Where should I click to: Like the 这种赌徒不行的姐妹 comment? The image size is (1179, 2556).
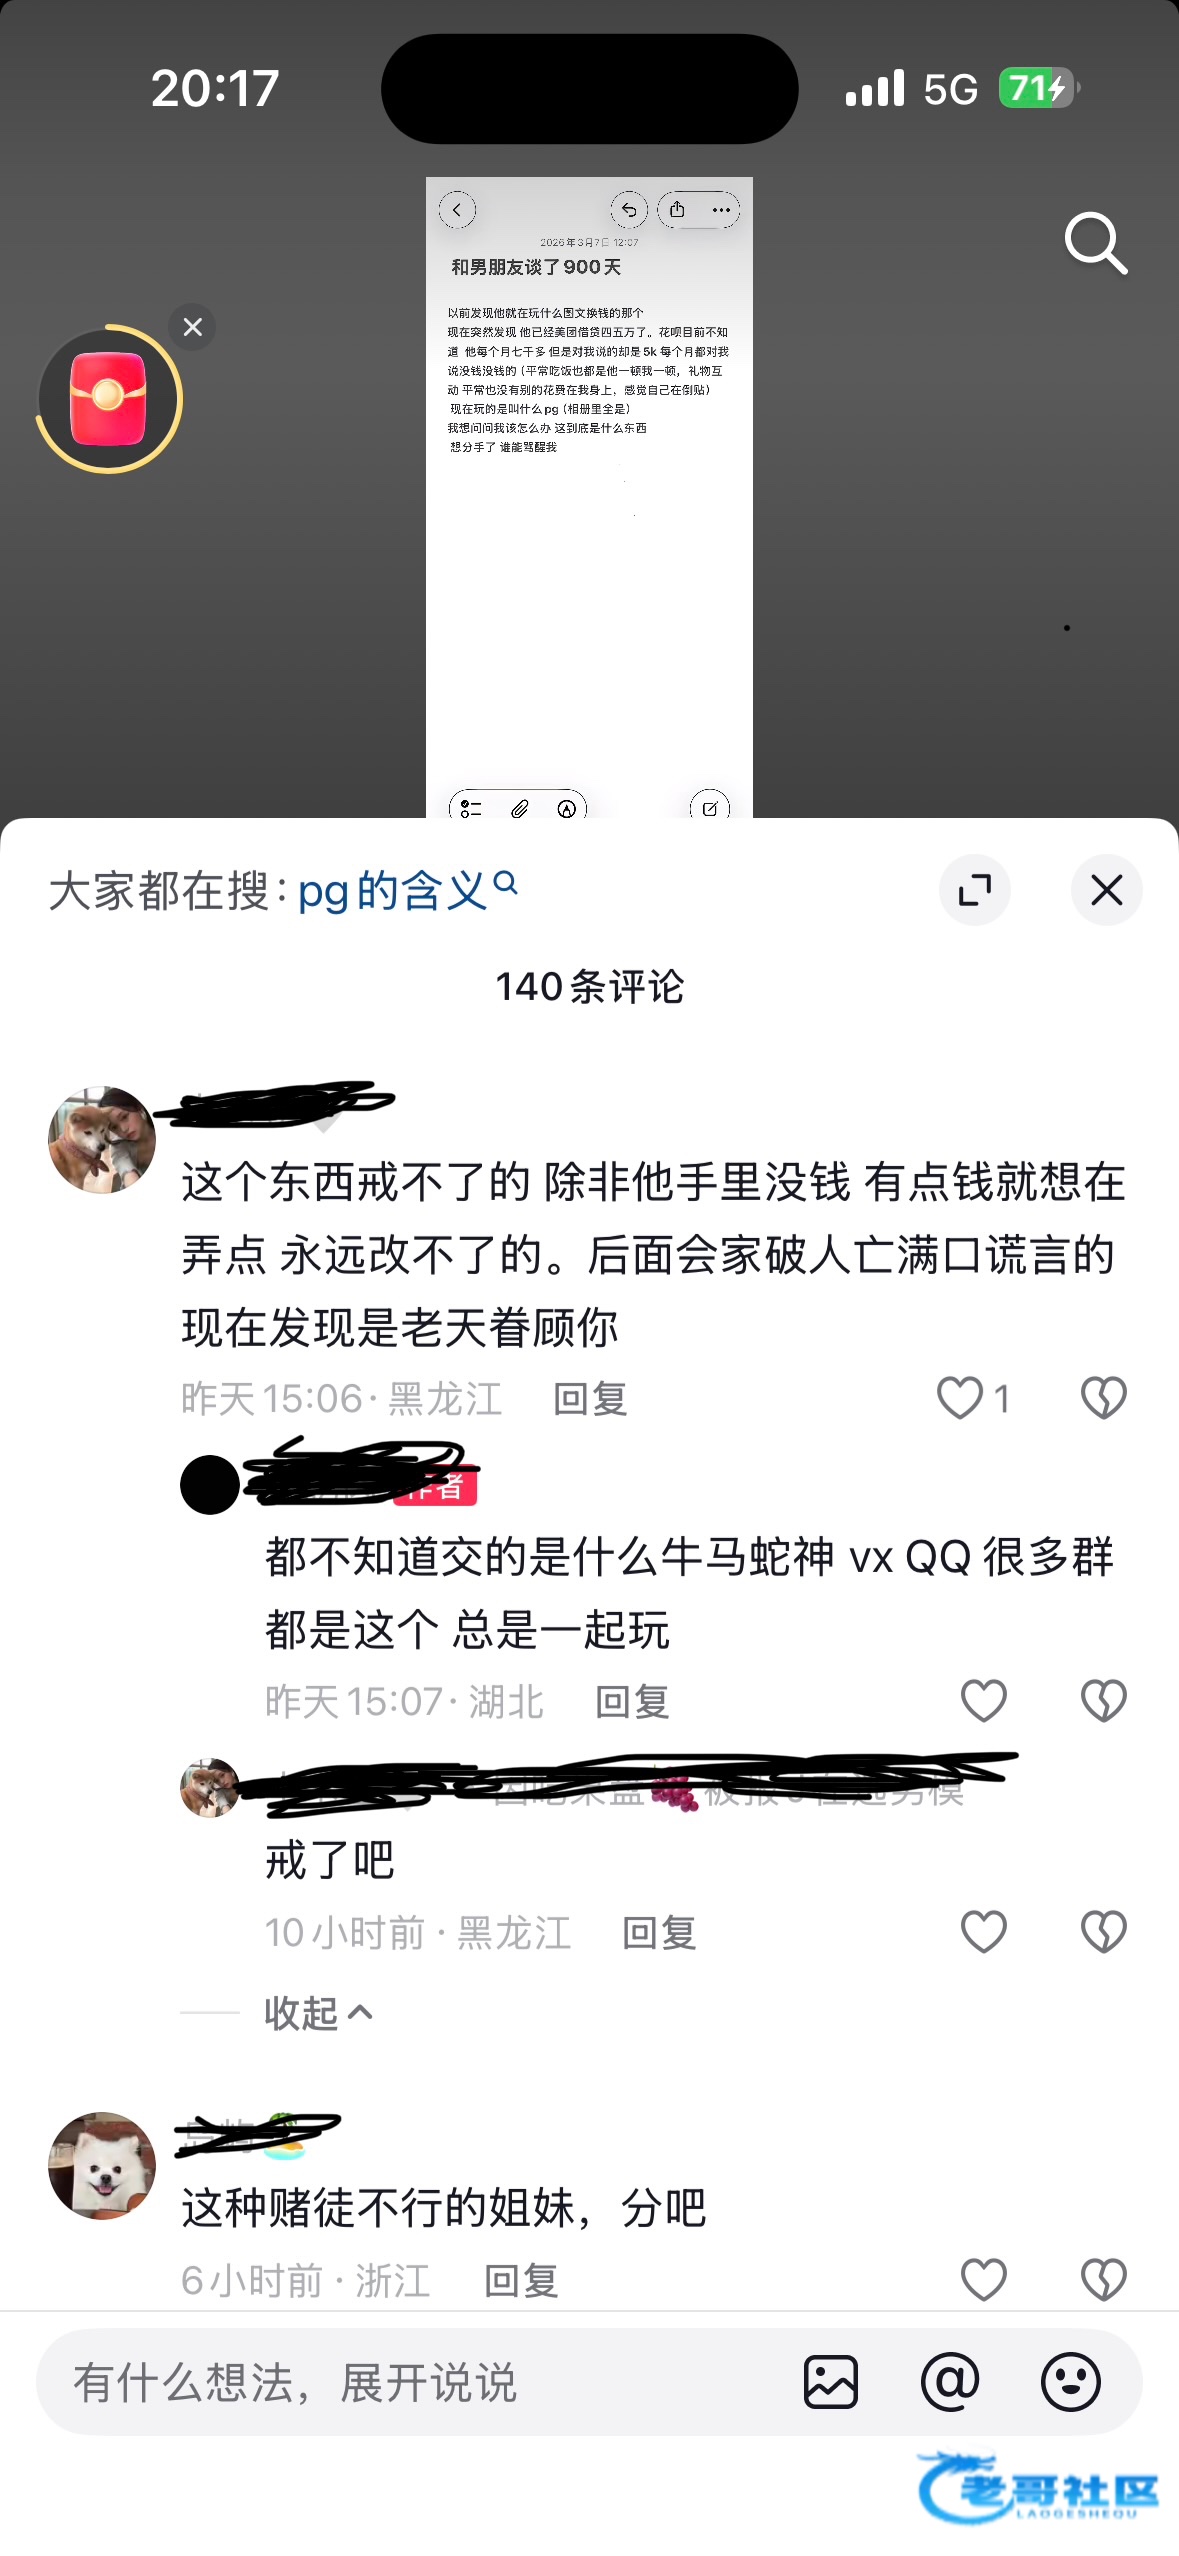[x=984, y=2279]
